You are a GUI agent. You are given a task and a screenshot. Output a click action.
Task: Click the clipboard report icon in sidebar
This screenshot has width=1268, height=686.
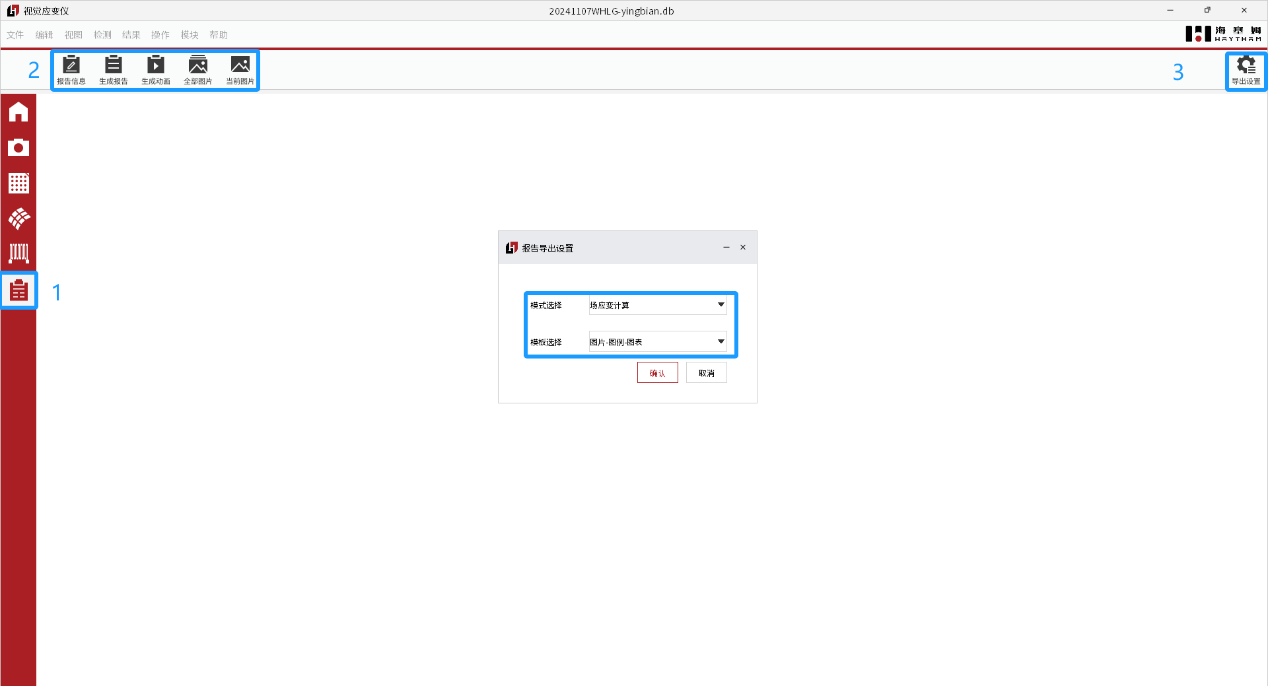pos(18,291)
